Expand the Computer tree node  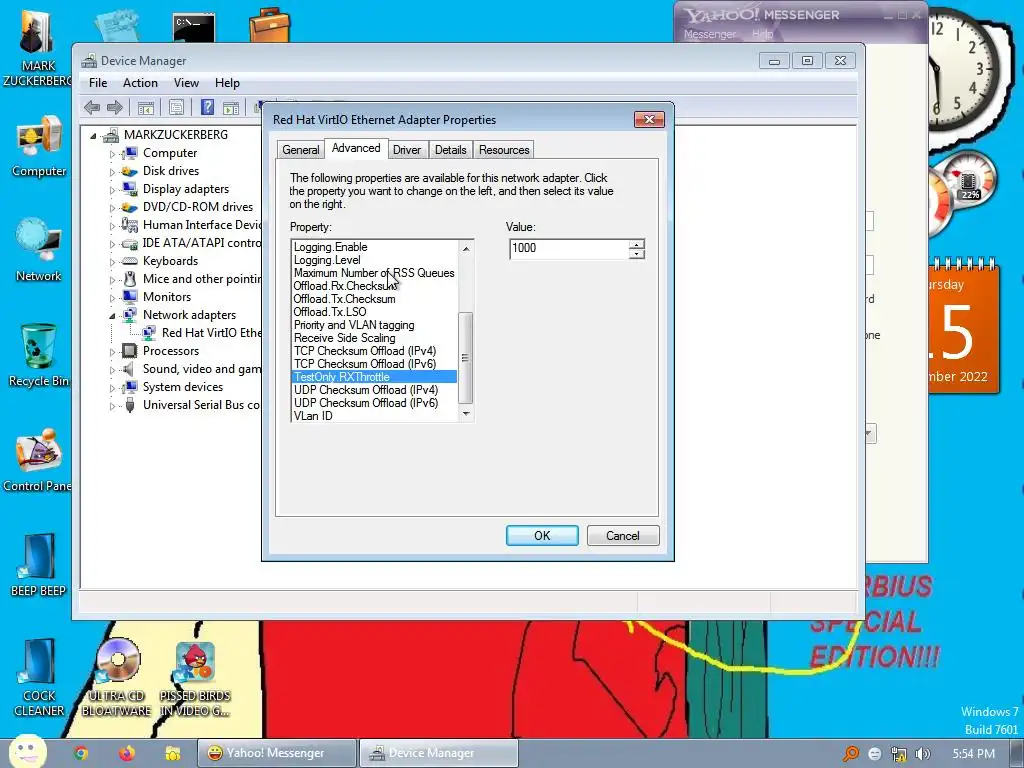(112, 154)
